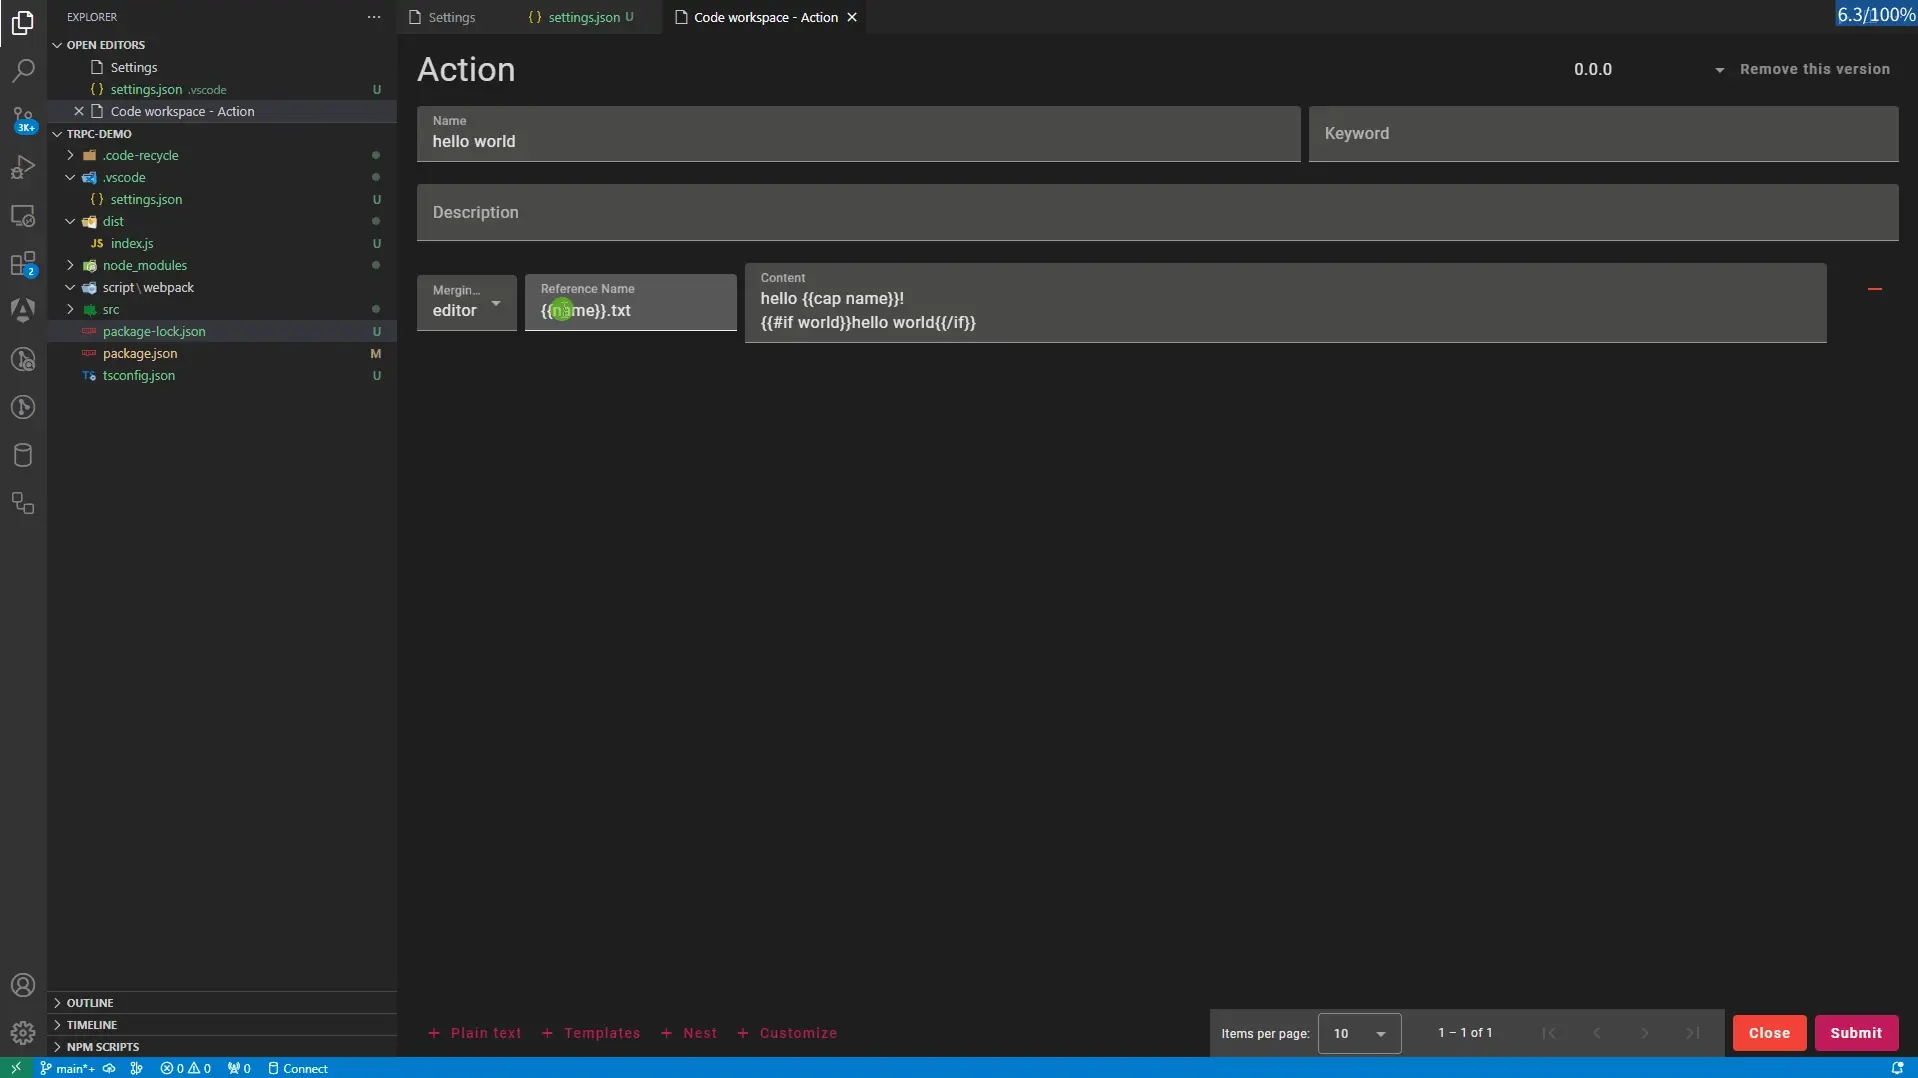Focus the Description input field
The width and height of the screenshot is (1918, 1078).
coord(1158,212)
